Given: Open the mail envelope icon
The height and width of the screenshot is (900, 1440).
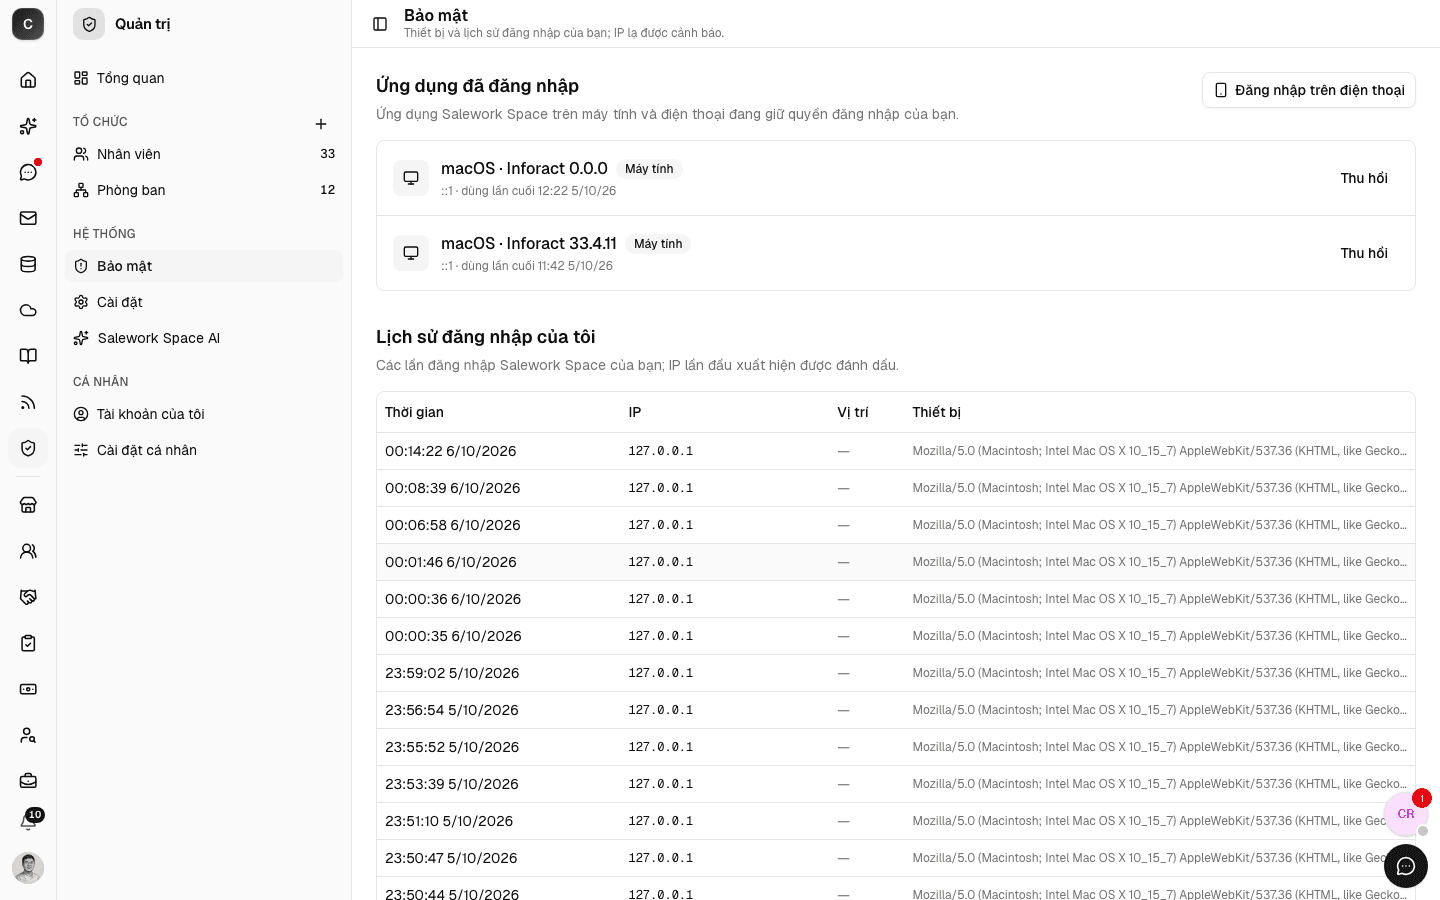Looking at the screenshot, I should (x=28, y=218).
